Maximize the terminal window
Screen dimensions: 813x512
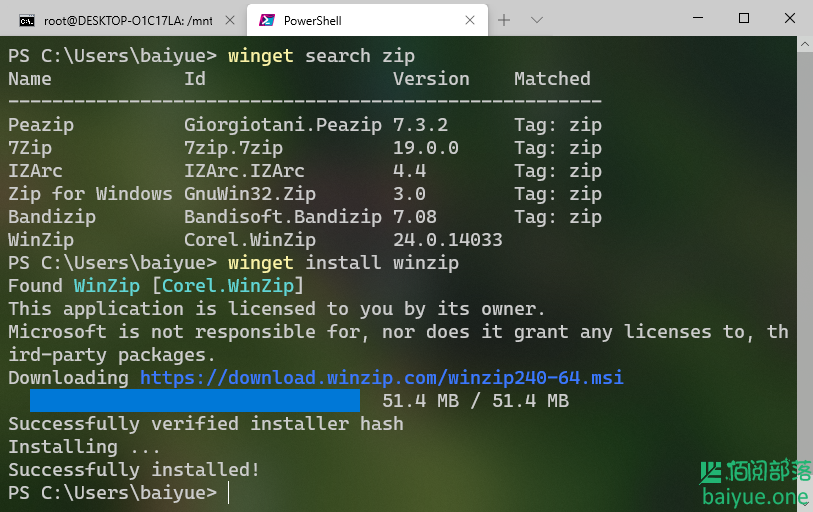pyautogui.click(x=744, y=18)
